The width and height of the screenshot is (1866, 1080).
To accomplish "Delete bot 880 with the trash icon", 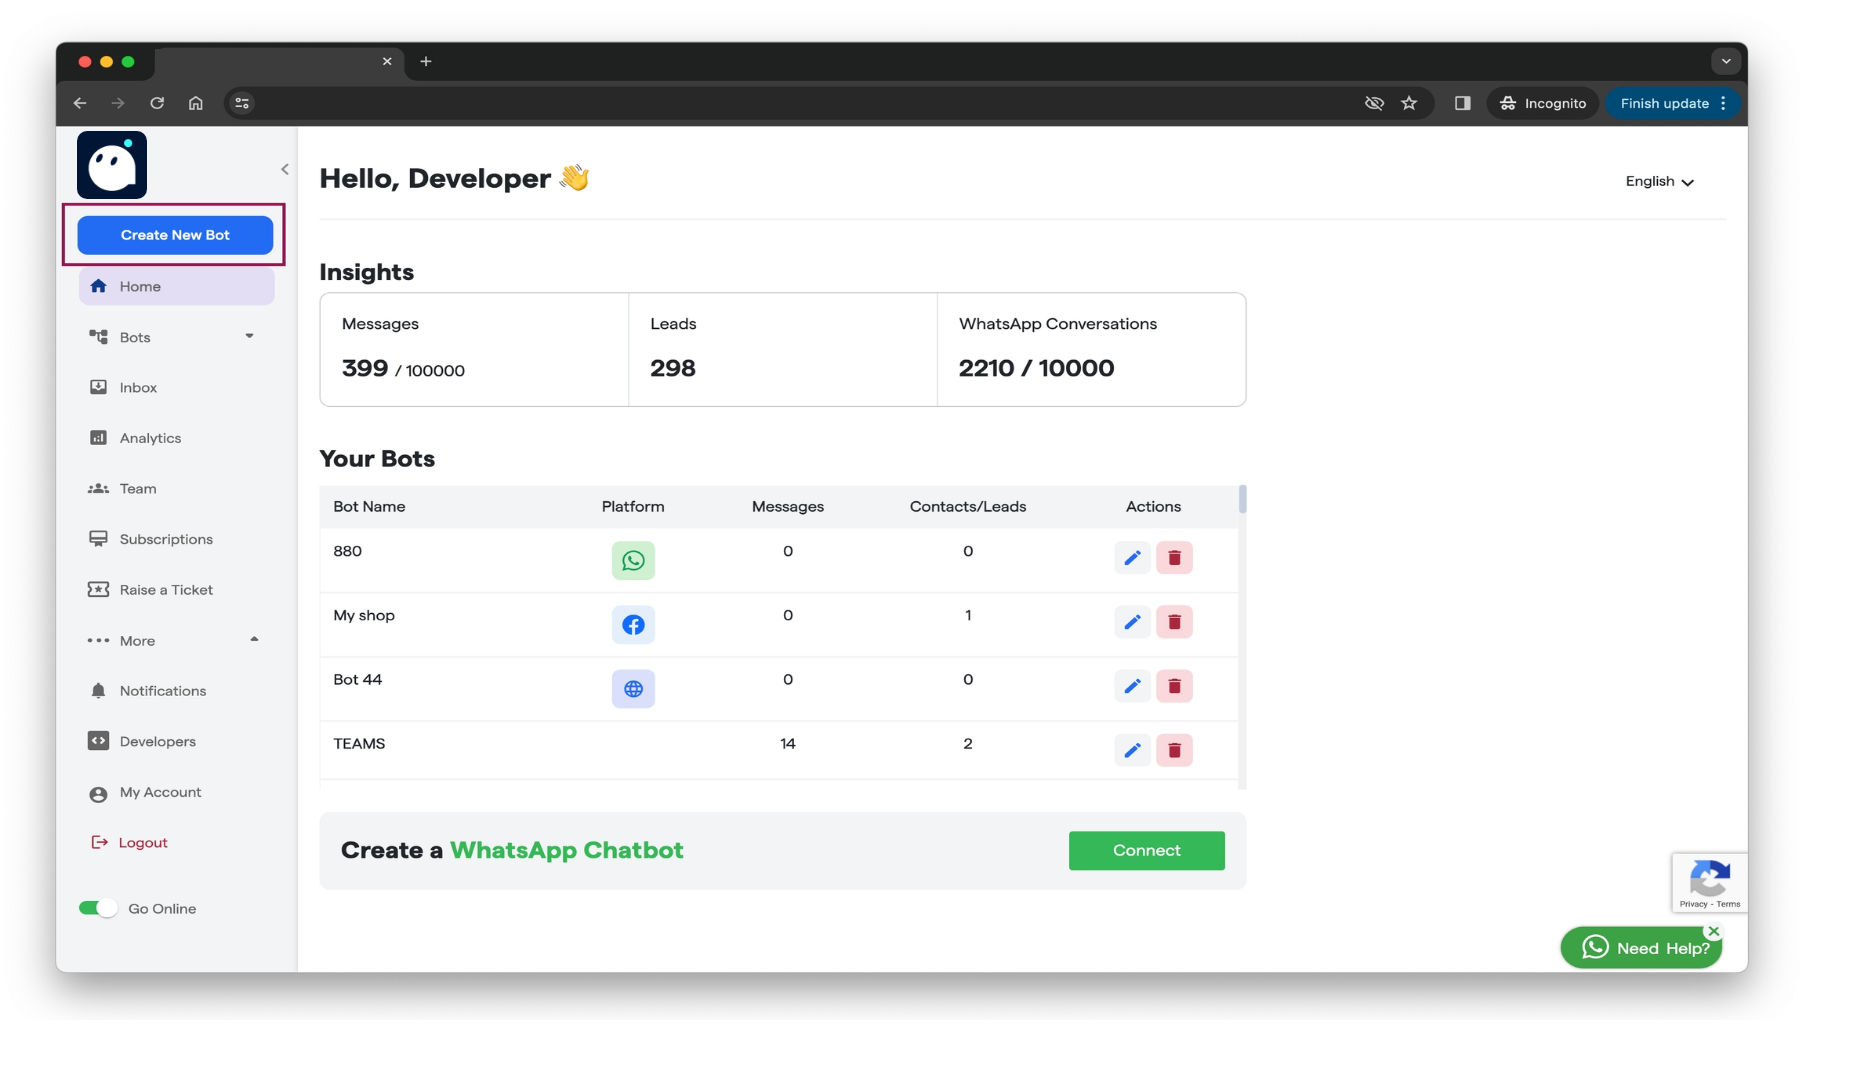I will [x=1175, y=558].
